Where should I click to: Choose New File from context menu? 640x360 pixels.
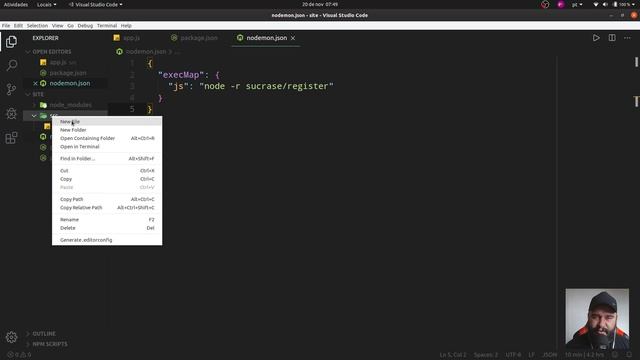click(x=107, y=122)
